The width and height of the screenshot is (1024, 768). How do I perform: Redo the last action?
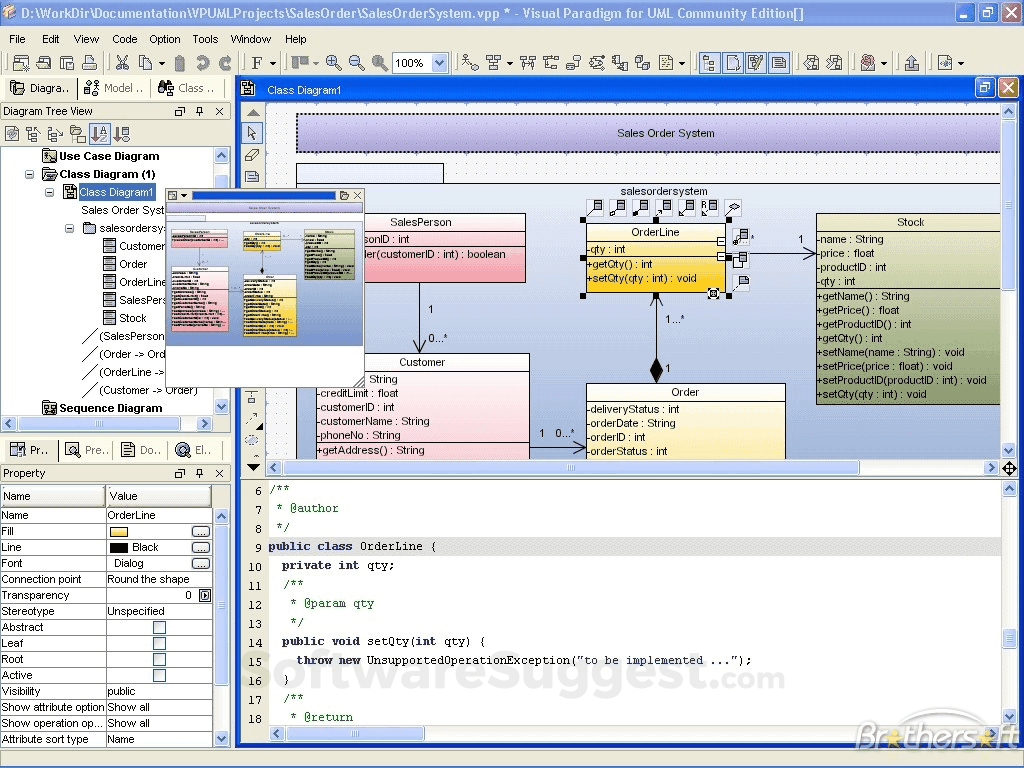(224, 62)
